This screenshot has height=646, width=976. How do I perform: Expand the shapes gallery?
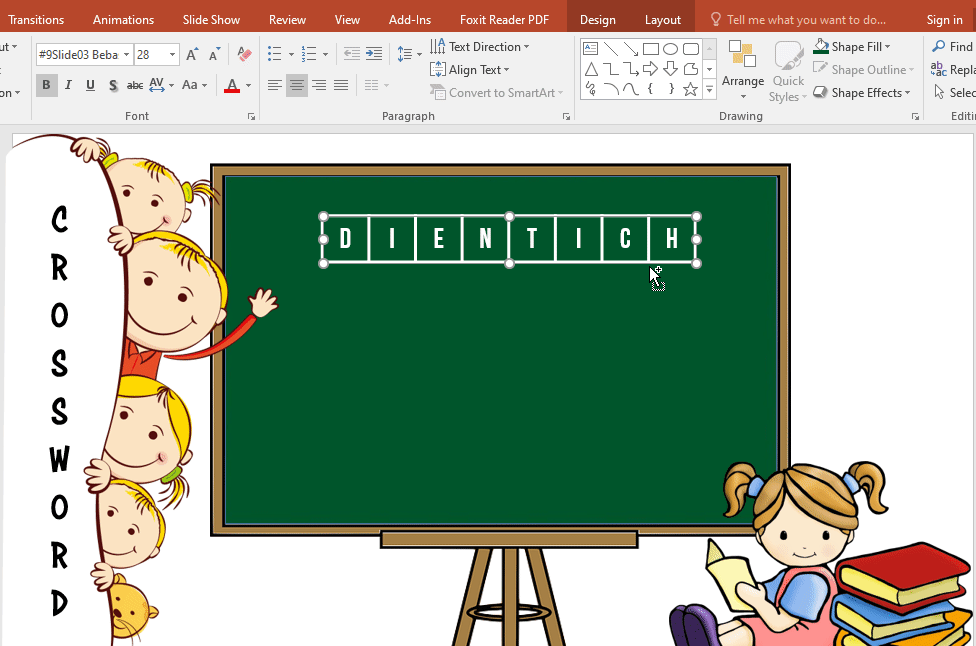coord(710,90)
